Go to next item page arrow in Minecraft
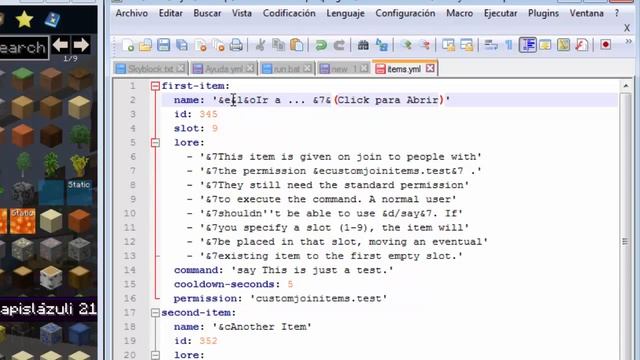The width and height of the screenshot is (640, 360). pos(81,44)
